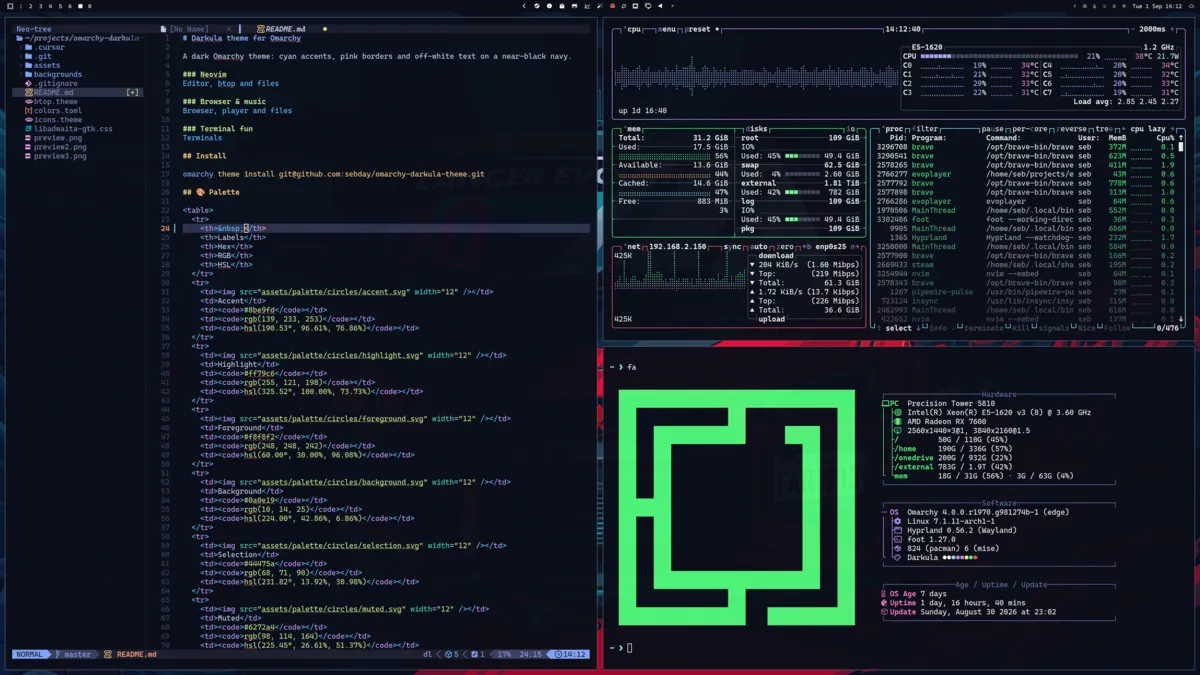Click the markdown icon on the README.md tab
The image size is (1200, 675).
point(260,29)
